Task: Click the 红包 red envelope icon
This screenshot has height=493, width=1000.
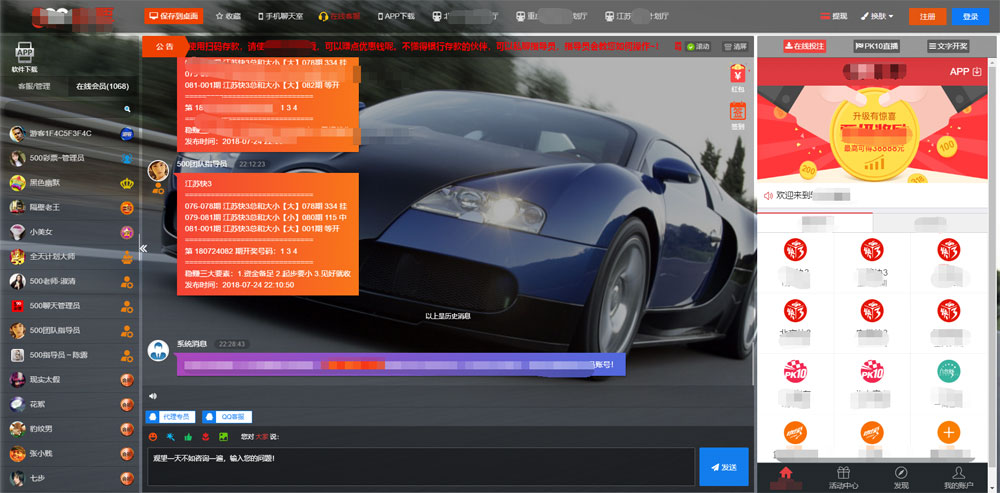Action: (x=737, y=74)
